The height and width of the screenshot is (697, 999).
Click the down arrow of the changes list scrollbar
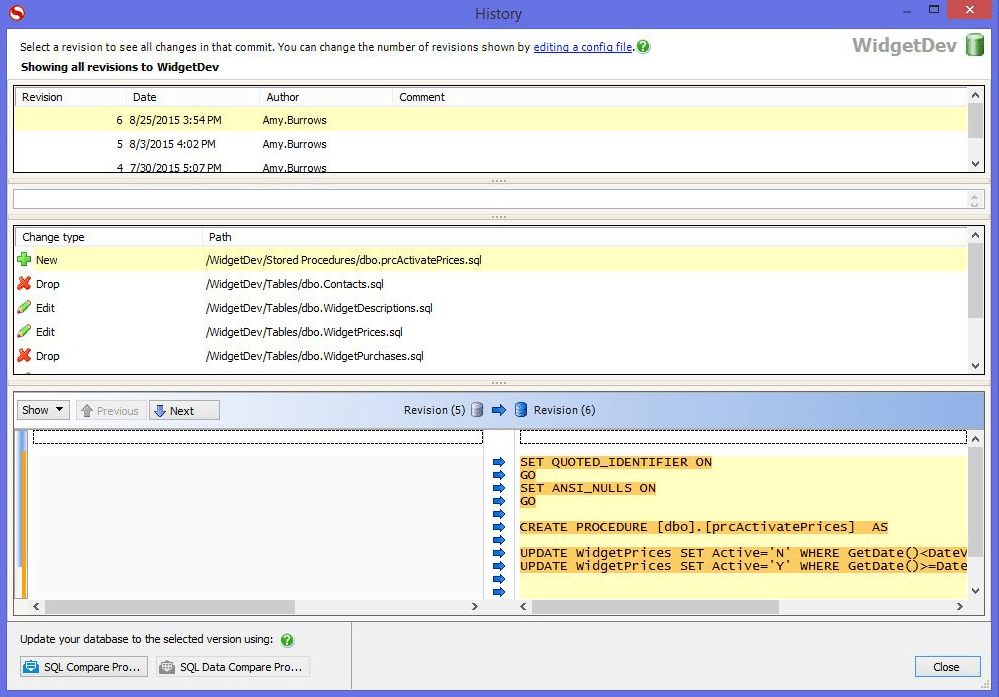pos(975,366)
